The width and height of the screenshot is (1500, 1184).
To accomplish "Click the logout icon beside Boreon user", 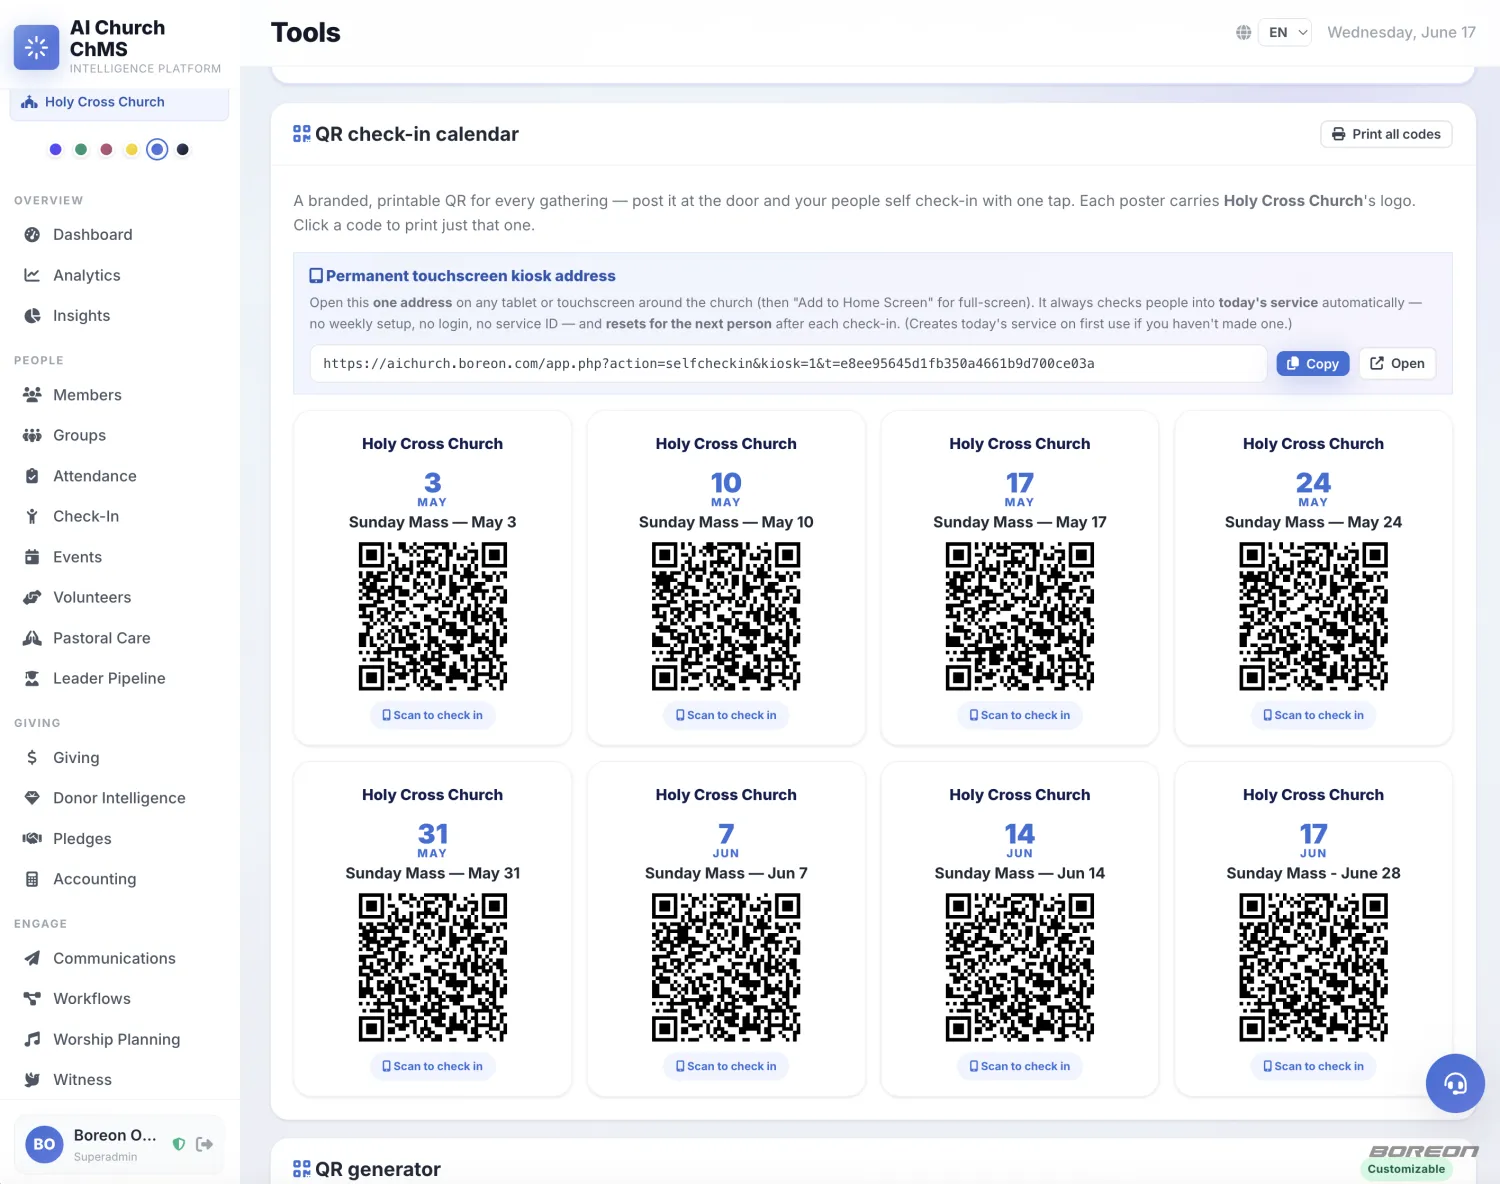I will 205,1144.
